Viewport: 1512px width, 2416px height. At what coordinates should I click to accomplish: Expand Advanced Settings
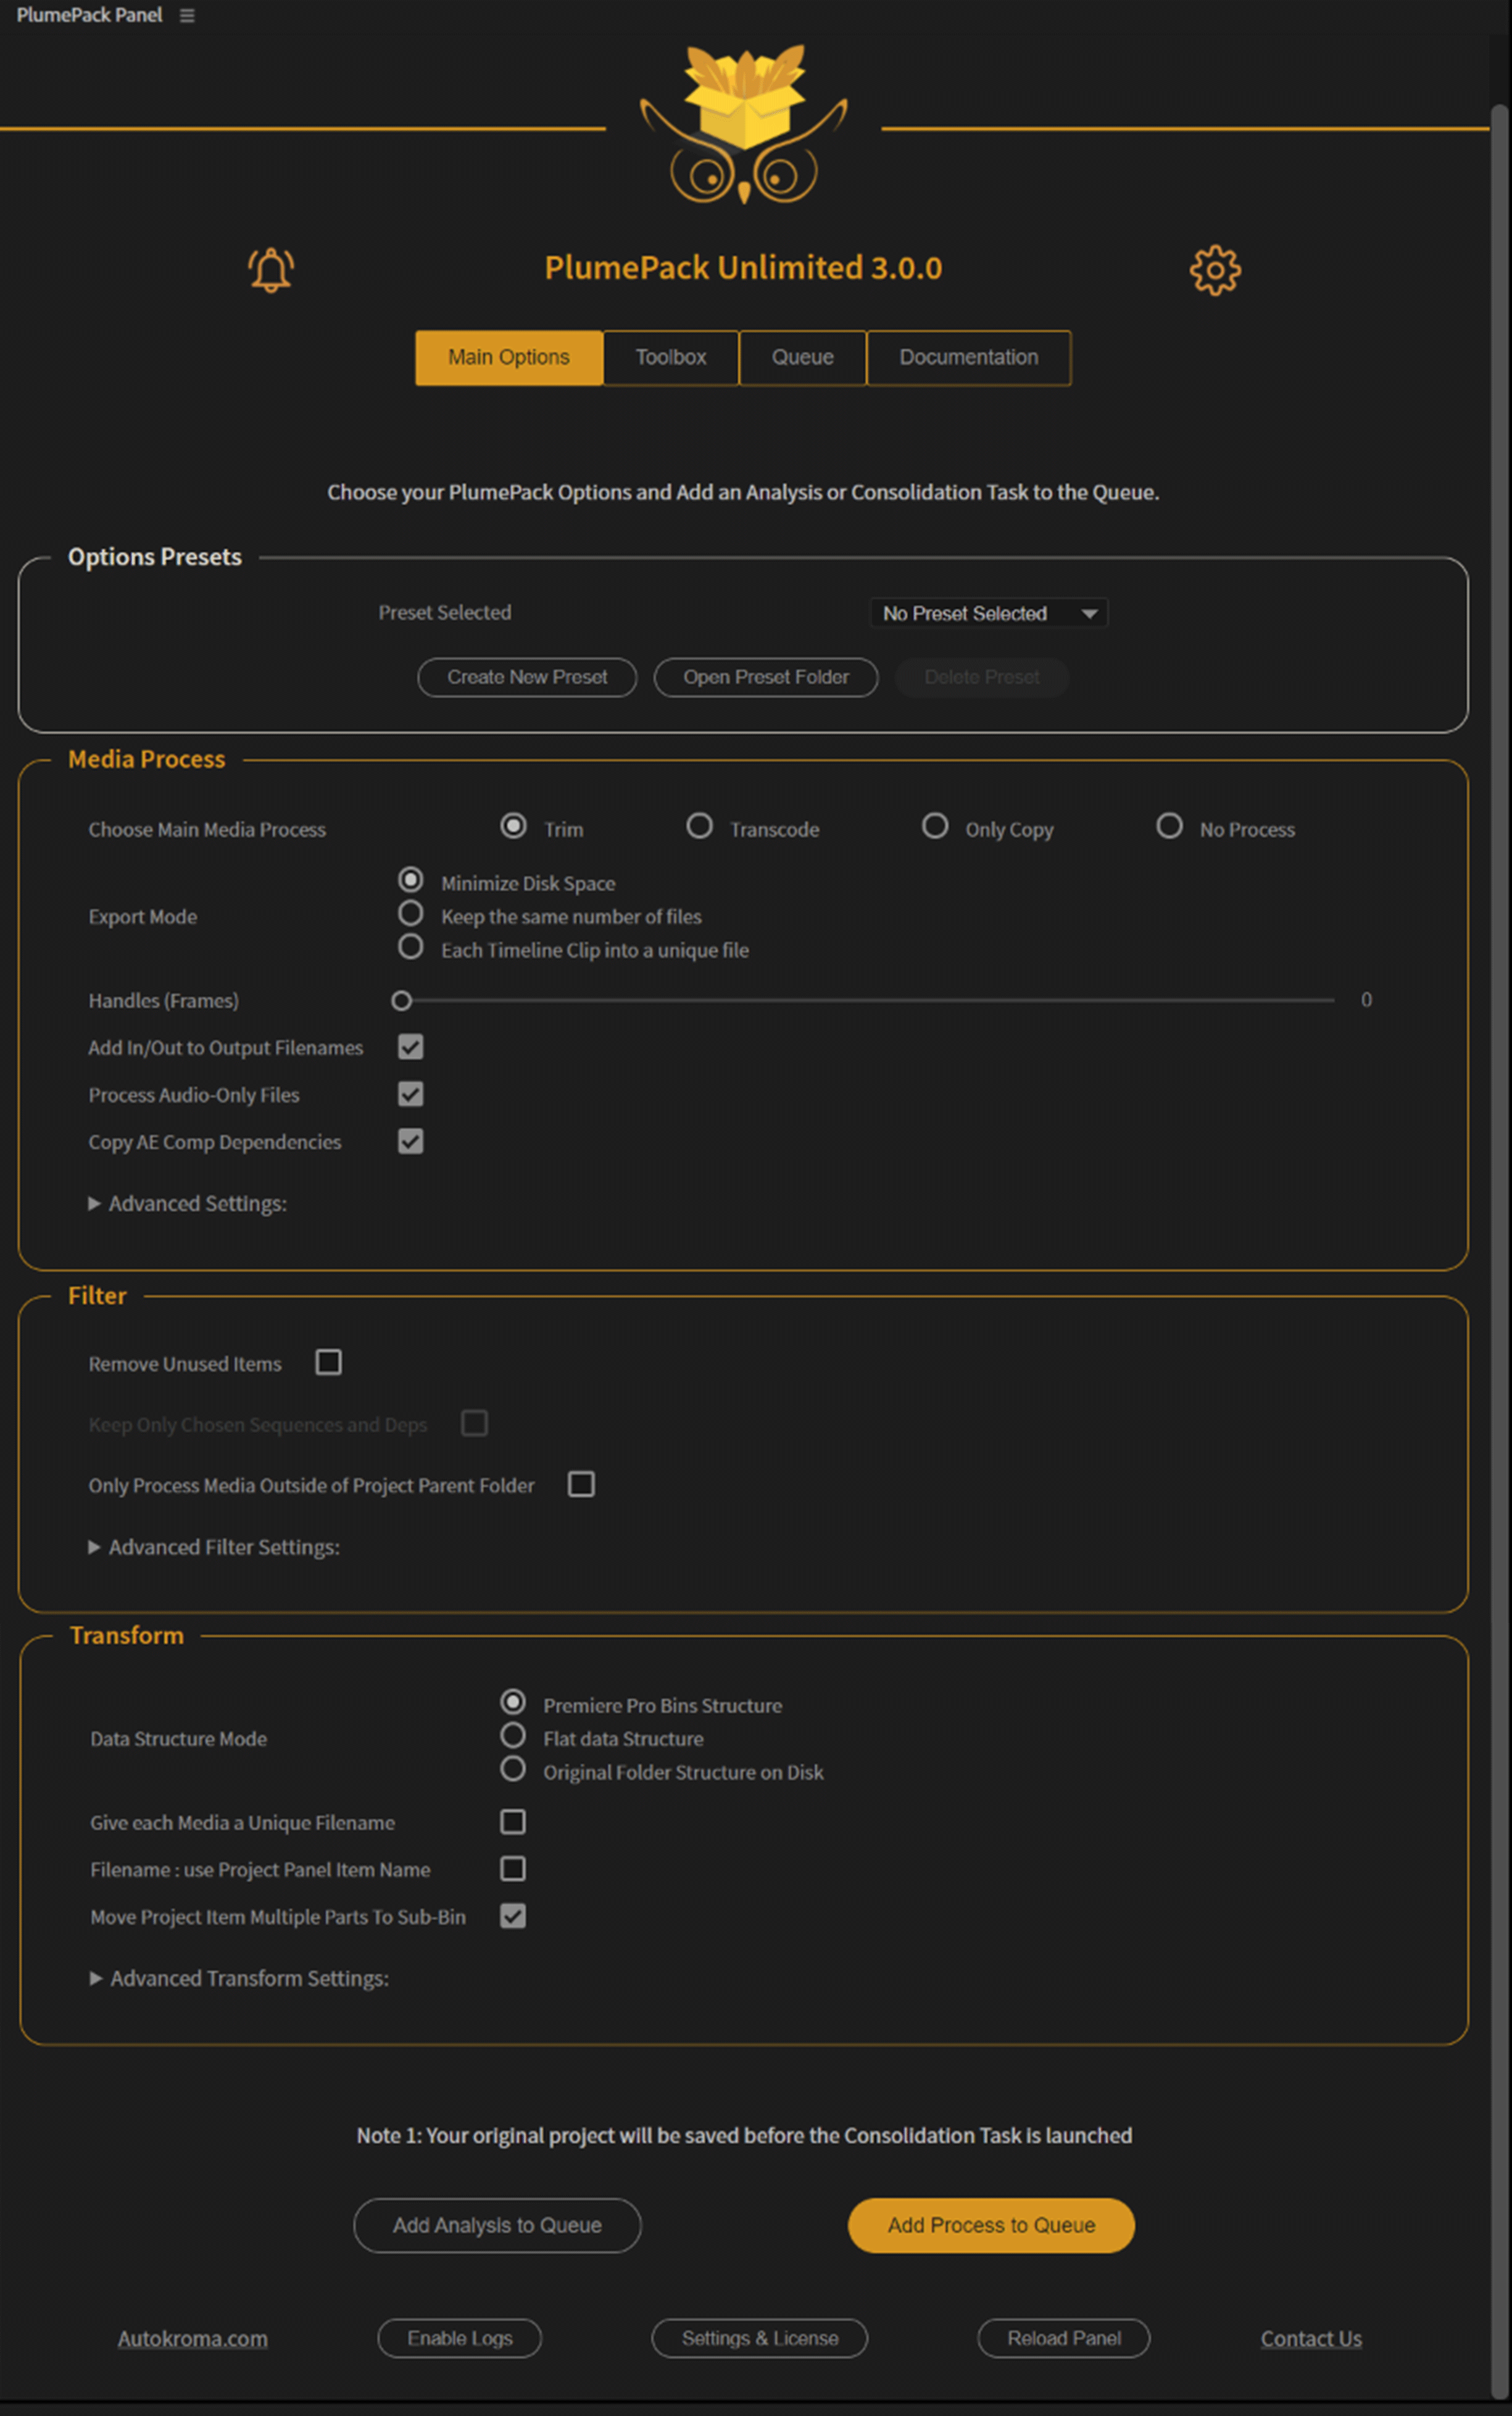click(x=187, y=1203)
